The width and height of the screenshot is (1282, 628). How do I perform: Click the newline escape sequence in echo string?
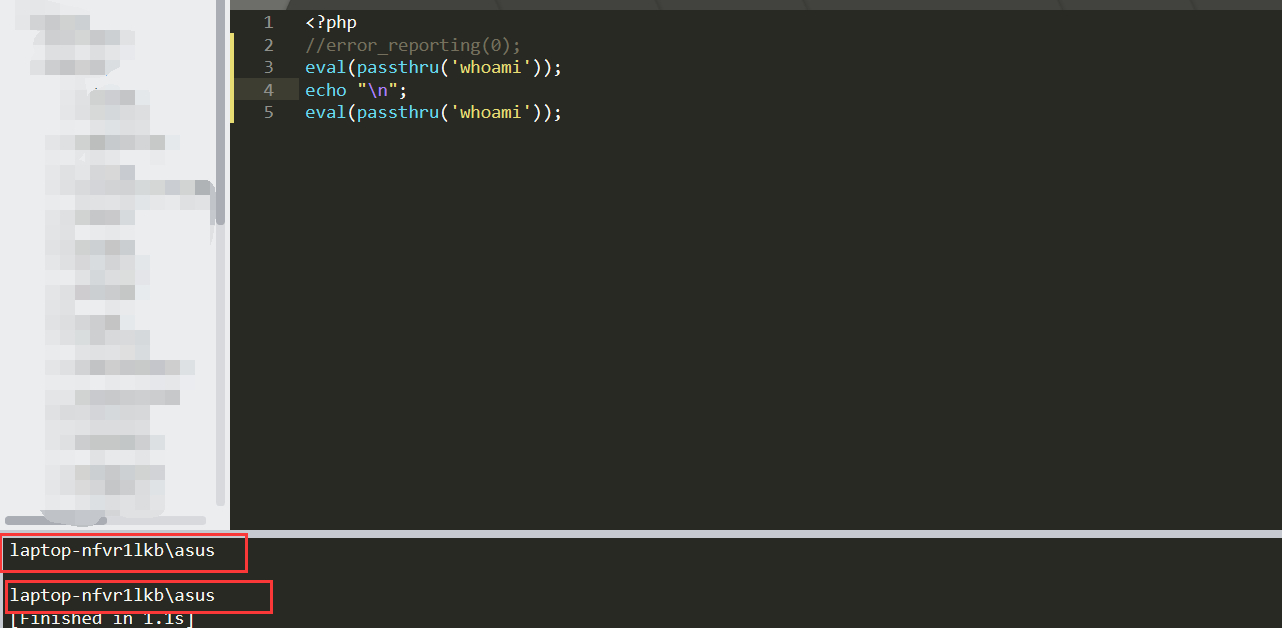click(379, 89)
